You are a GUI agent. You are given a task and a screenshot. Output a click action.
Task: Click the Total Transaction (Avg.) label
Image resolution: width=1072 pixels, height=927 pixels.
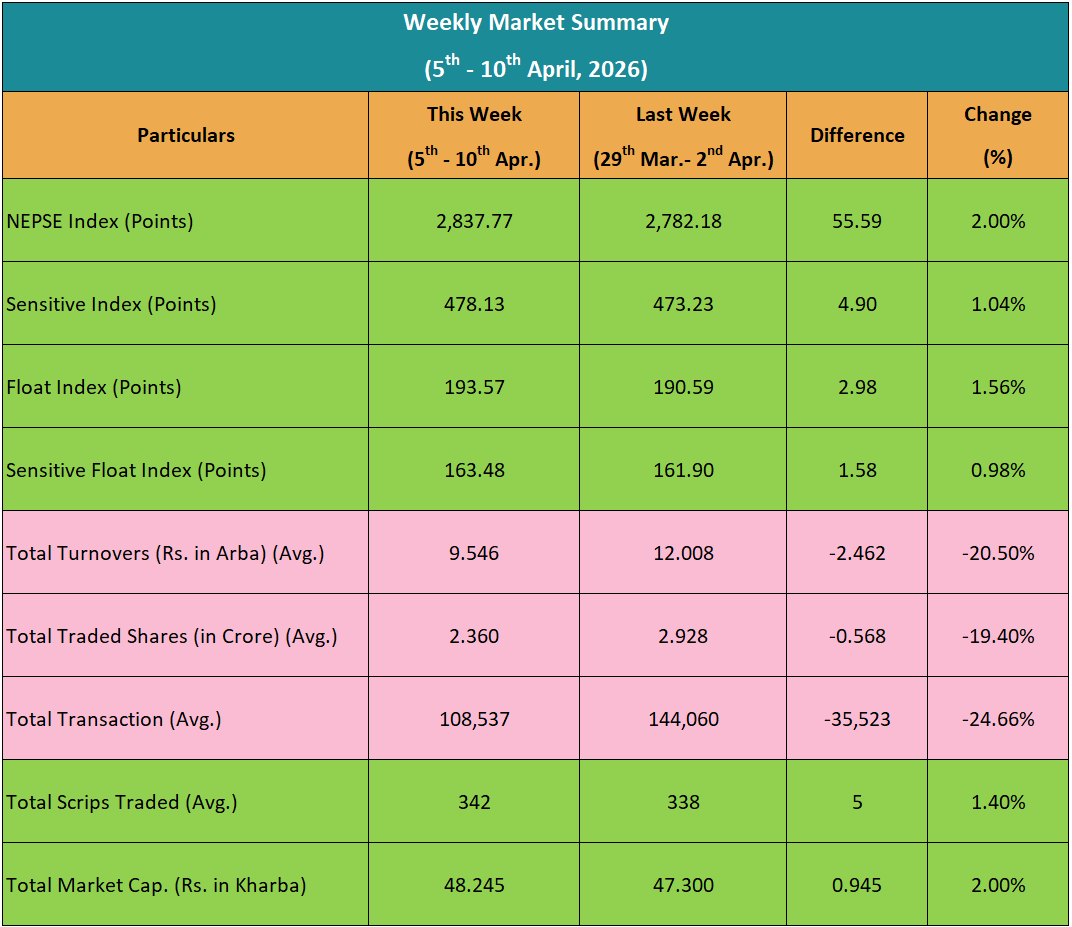(114, 719)
